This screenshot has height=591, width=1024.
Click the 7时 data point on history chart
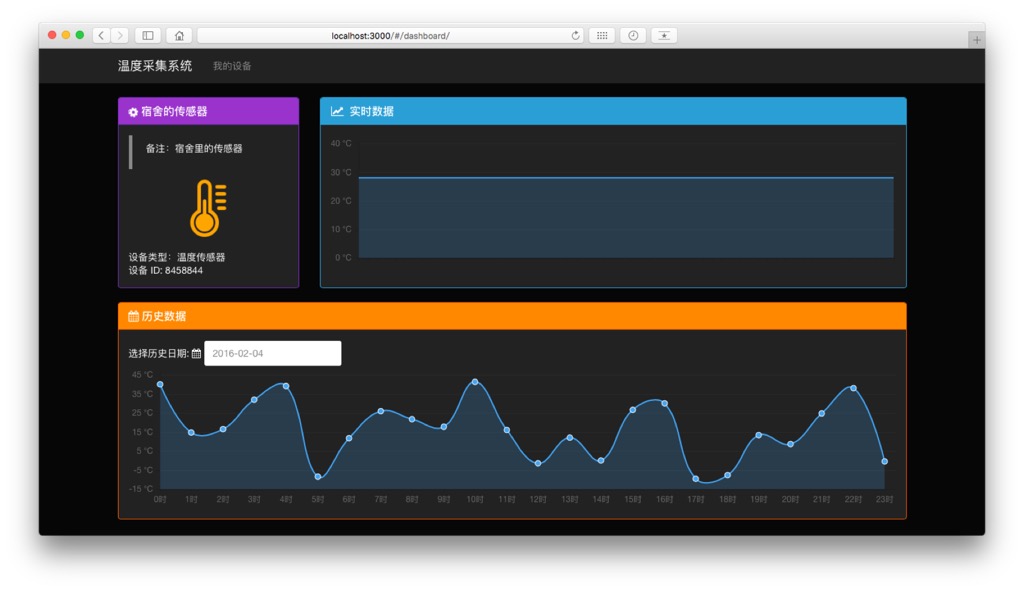(381, 411)
